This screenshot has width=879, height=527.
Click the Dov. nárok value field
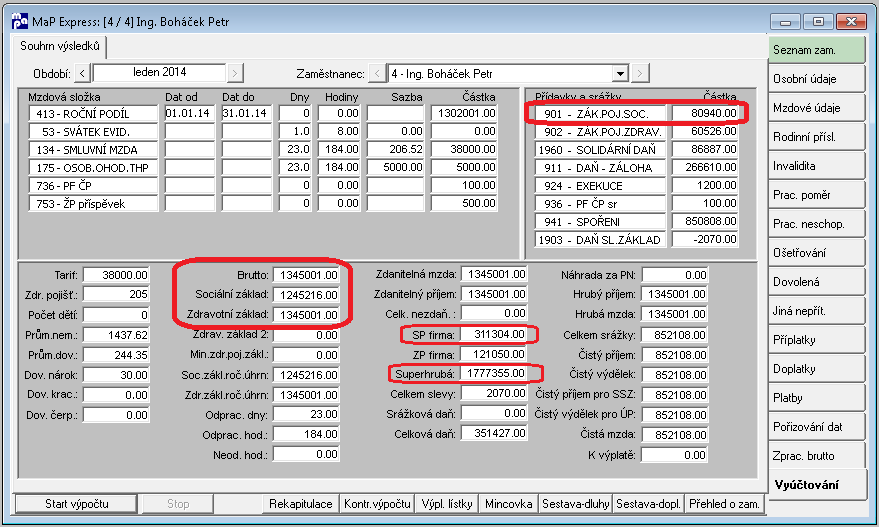tap(116, 375)
